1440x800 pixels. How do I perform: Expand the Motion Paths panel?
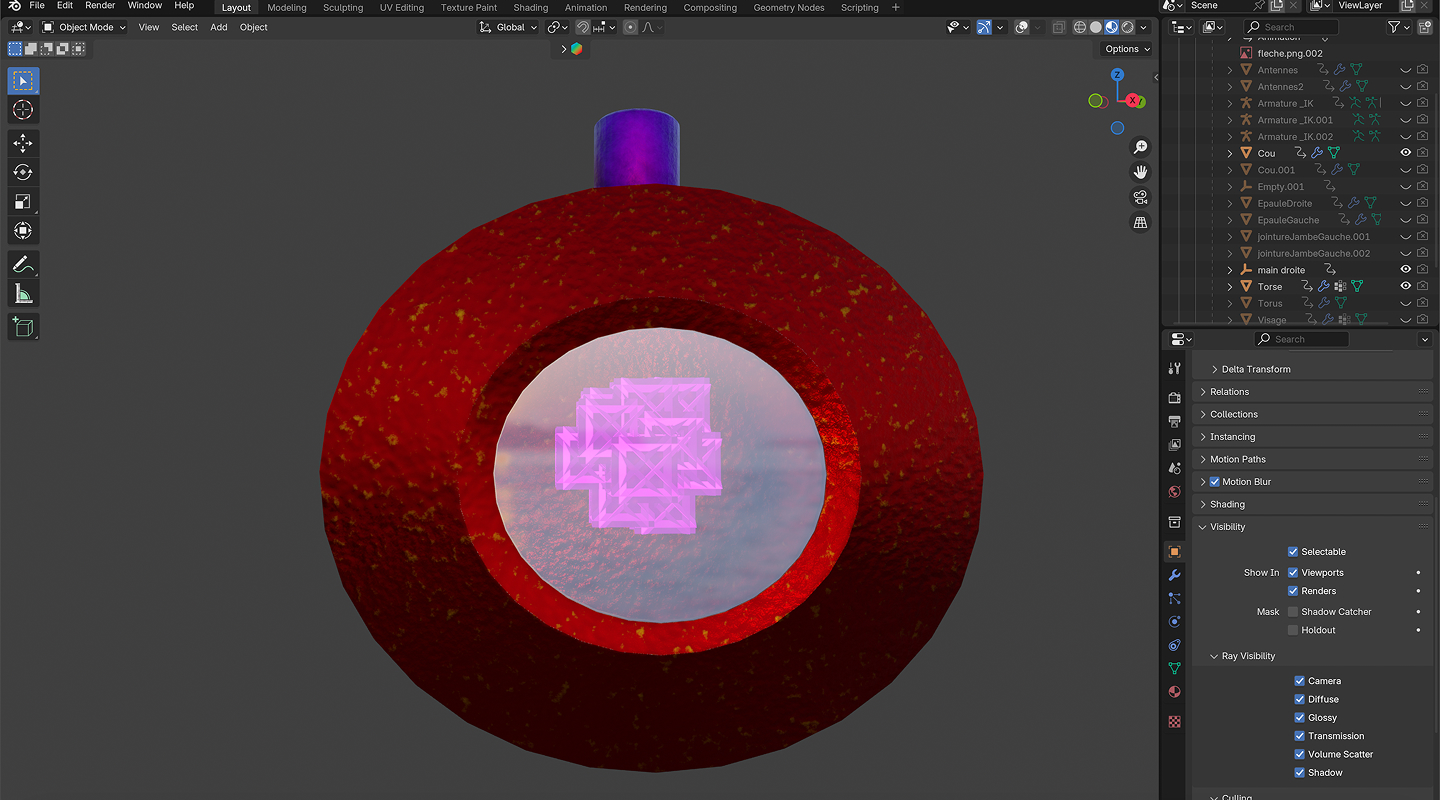coord(1237,459)
